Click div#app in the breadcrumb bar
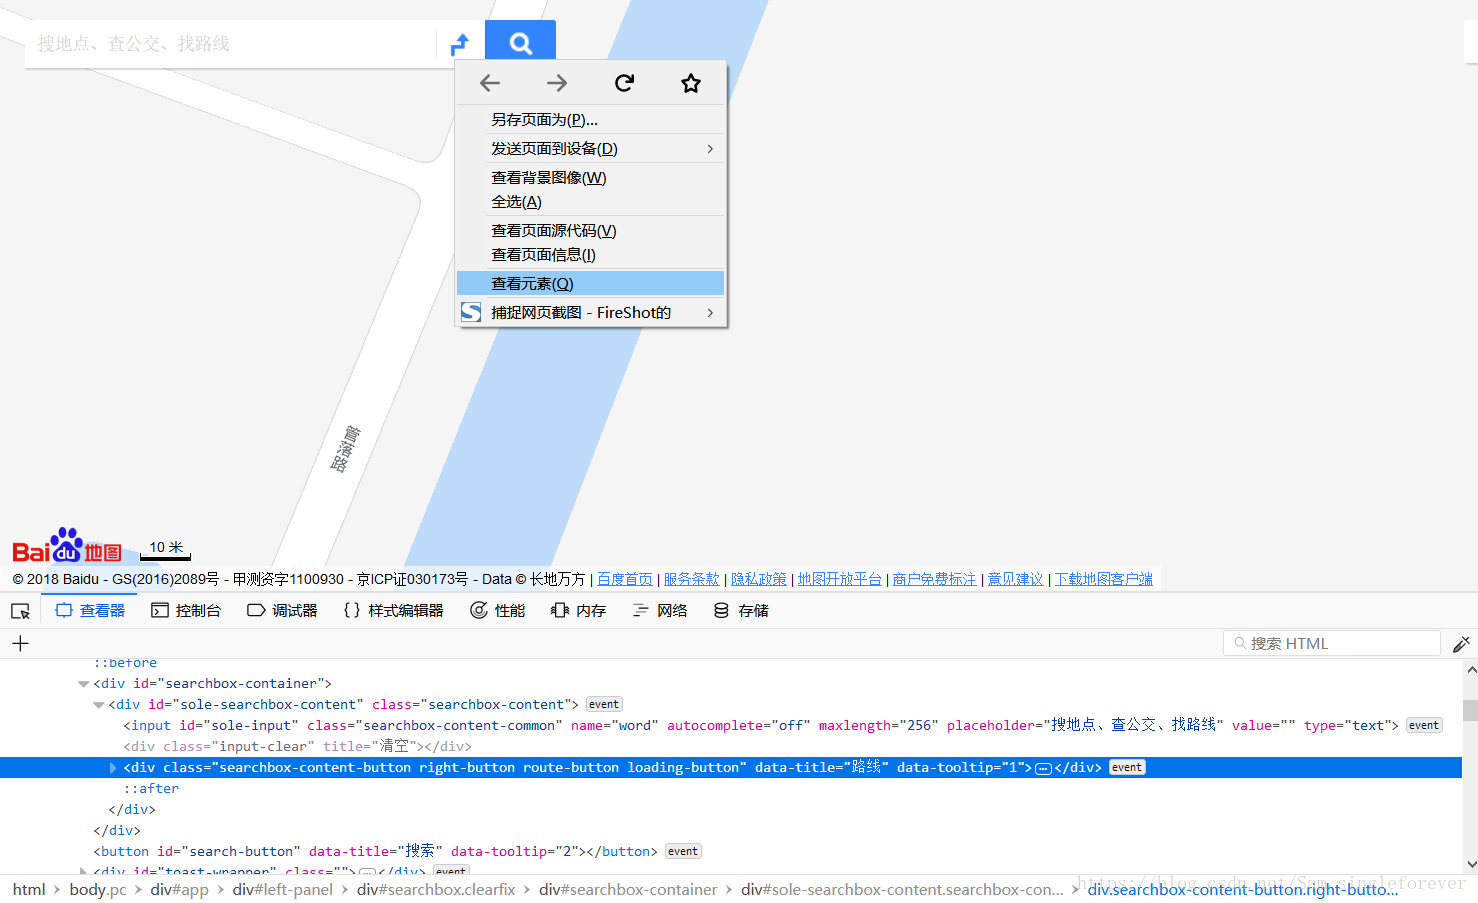The image size is (1478, 903). click(180, 889)
